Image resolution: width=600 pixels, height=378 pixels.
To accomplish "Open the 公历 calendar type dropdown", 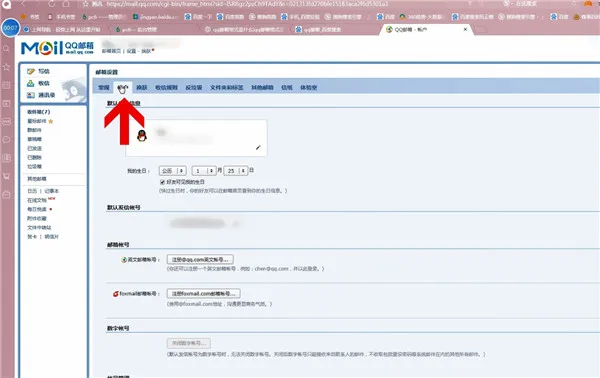I will [173, 171].
